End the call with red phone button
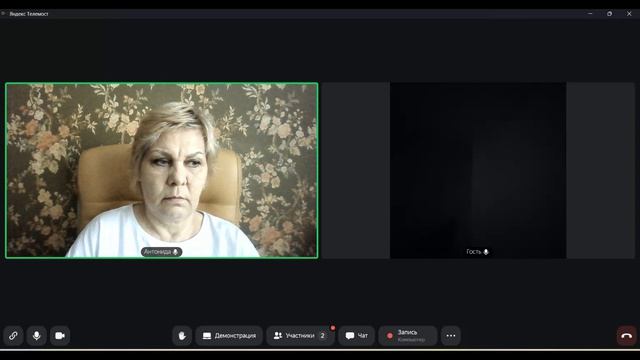The height and width of the screenshot is (360, 640). tap(627, 336)
